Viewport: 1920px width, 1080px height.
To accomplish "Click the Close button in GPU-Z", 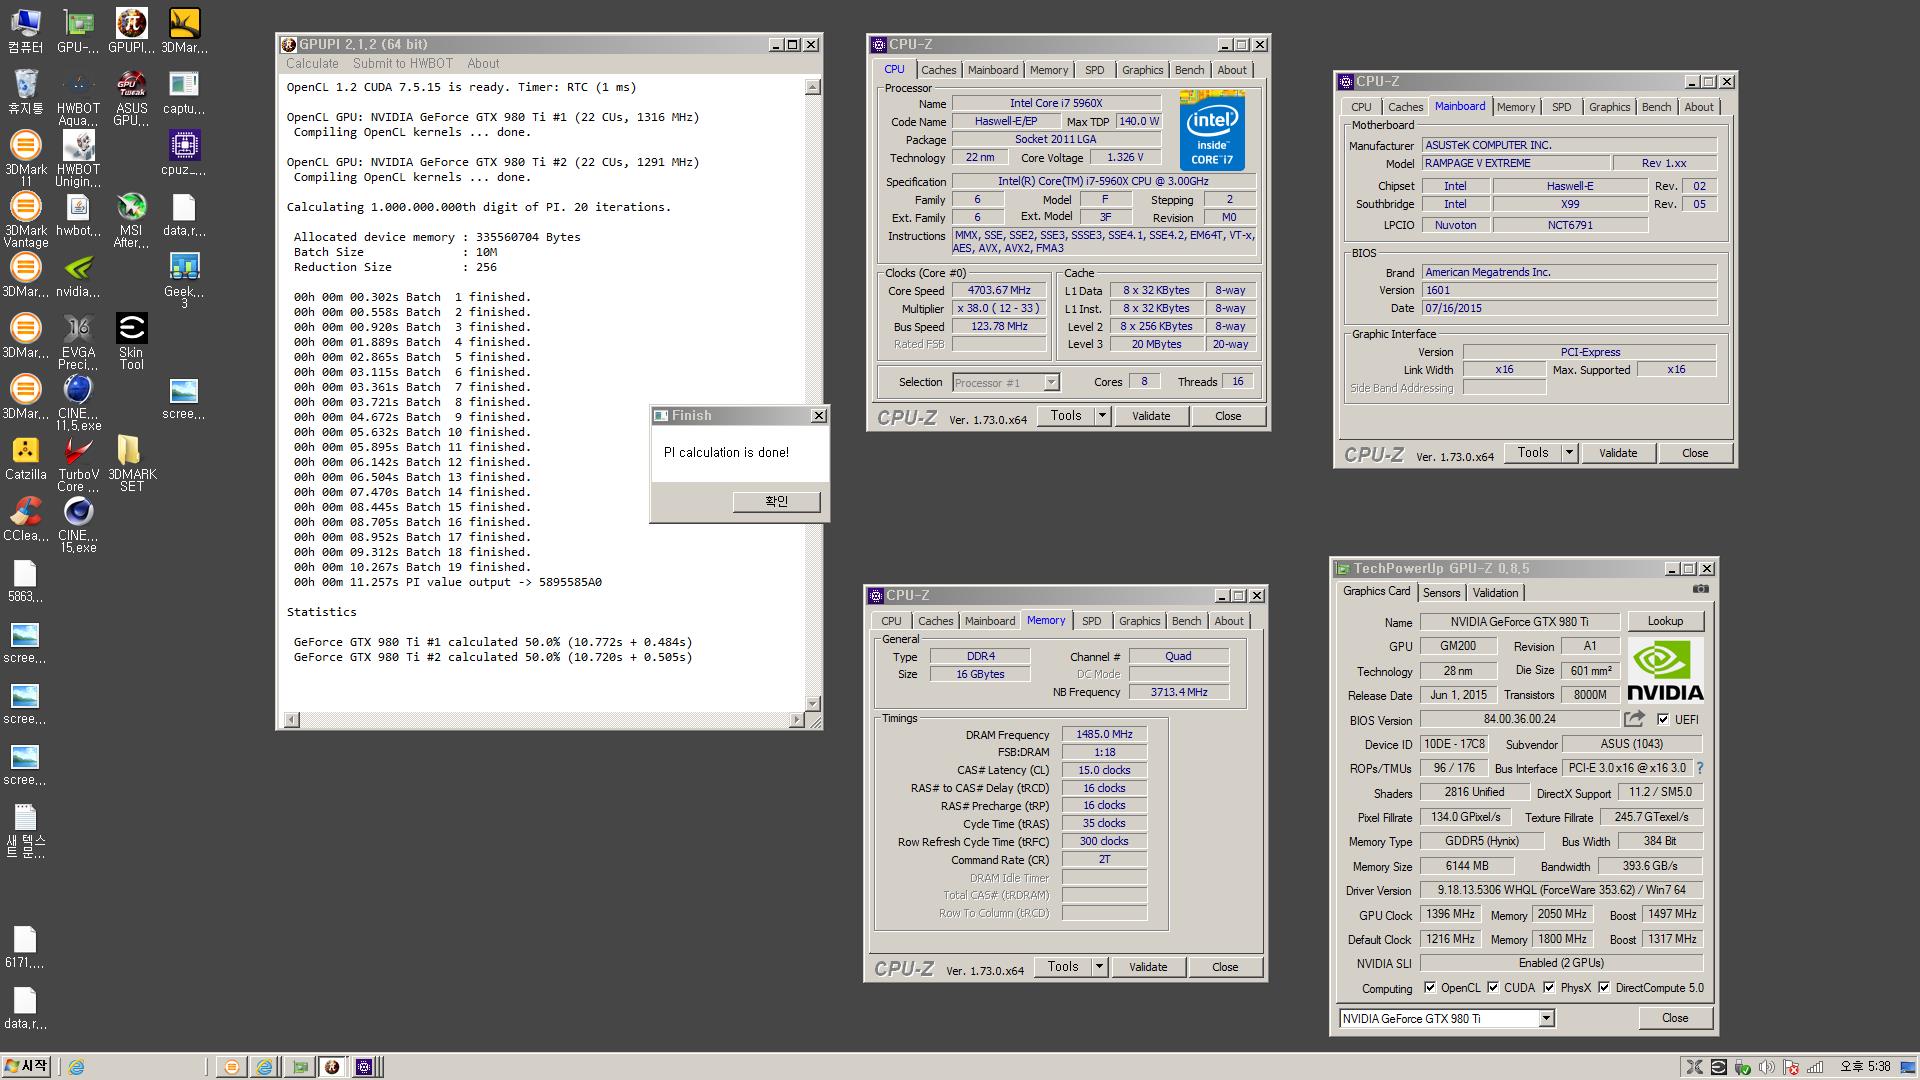I will (1675, 1018).
